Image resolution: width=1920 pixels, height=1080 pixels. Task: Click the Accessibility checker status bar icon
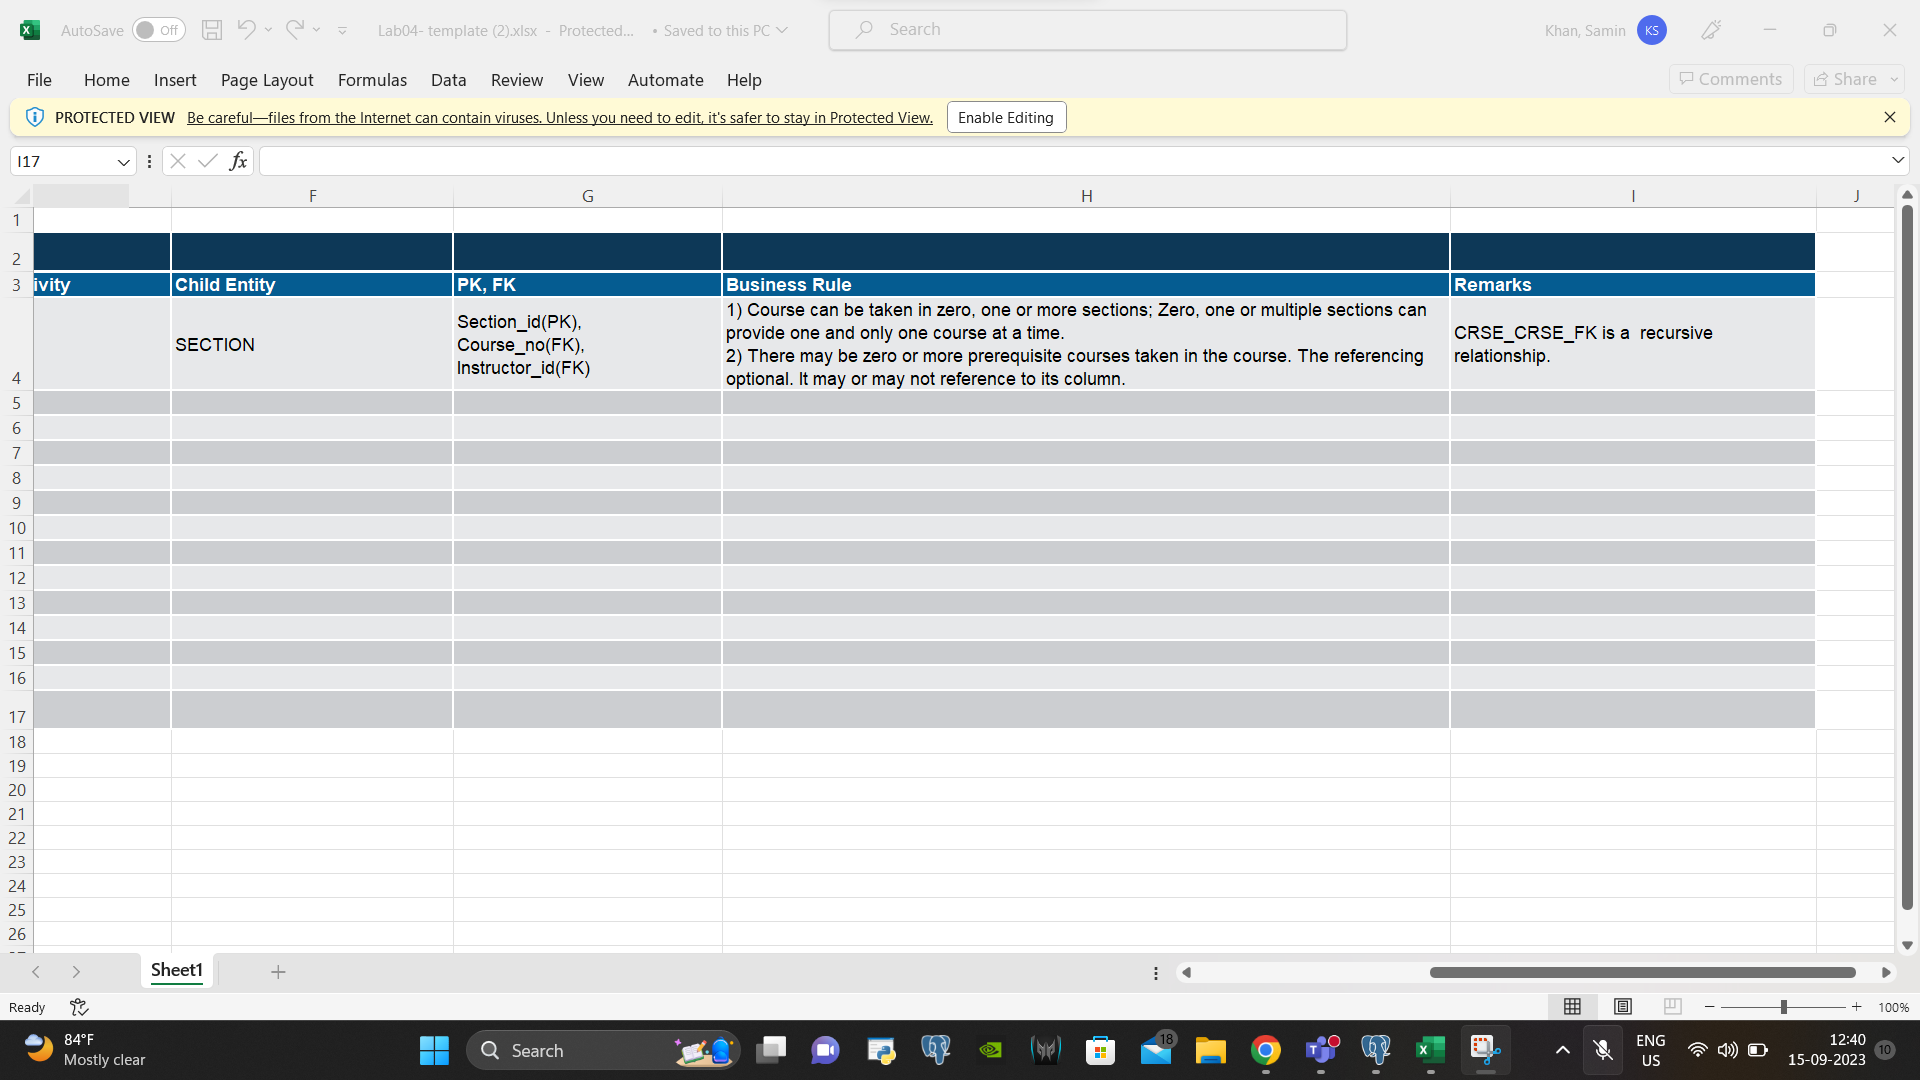pyautogui.click(x=79, y=1007)
